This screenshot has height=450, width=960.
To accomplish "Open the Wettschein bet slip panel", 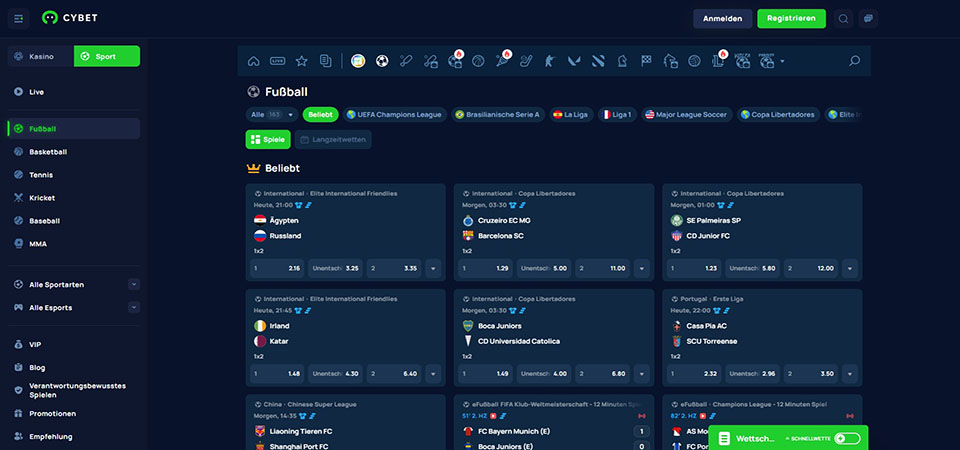I will [x=747, y=438].
